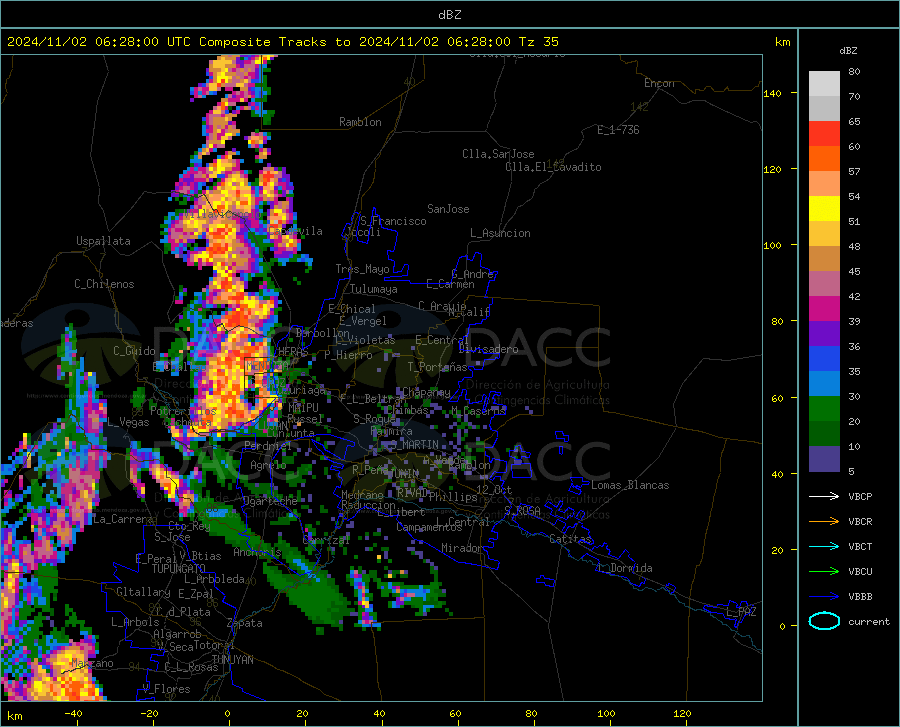
Task: Click the Composite Tracks timestamp header
Action: tap(282, 41)
